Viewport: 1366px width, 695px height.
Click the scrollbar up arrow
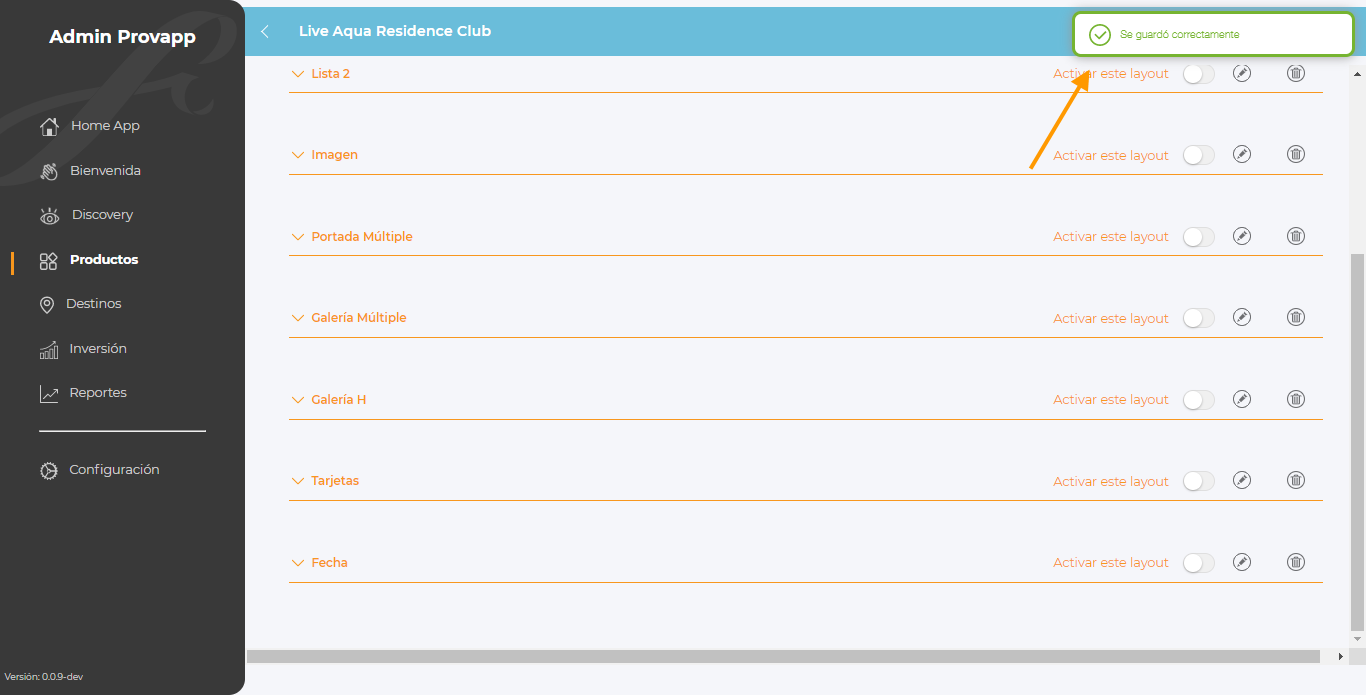tap(1358, 75)
